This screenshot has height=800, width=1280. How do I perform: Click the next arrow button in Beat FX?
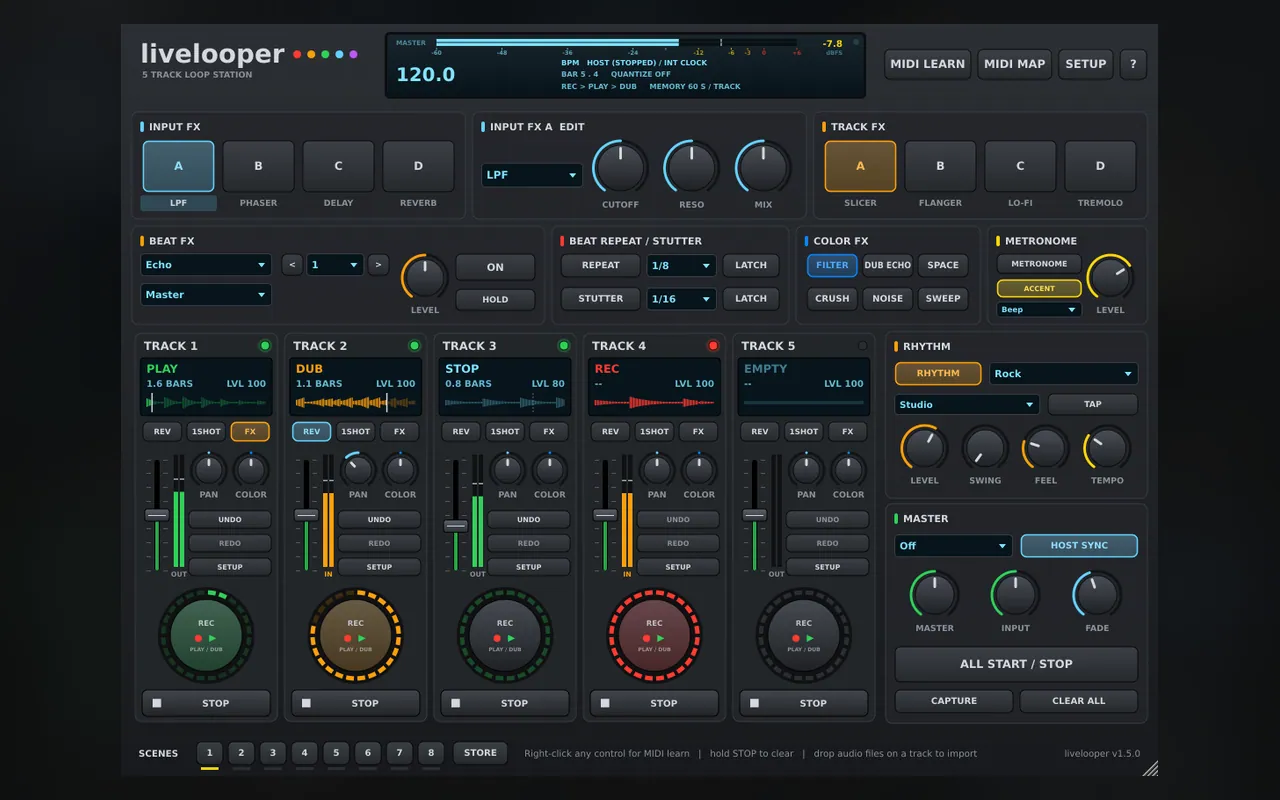click(x=378, y=265)
